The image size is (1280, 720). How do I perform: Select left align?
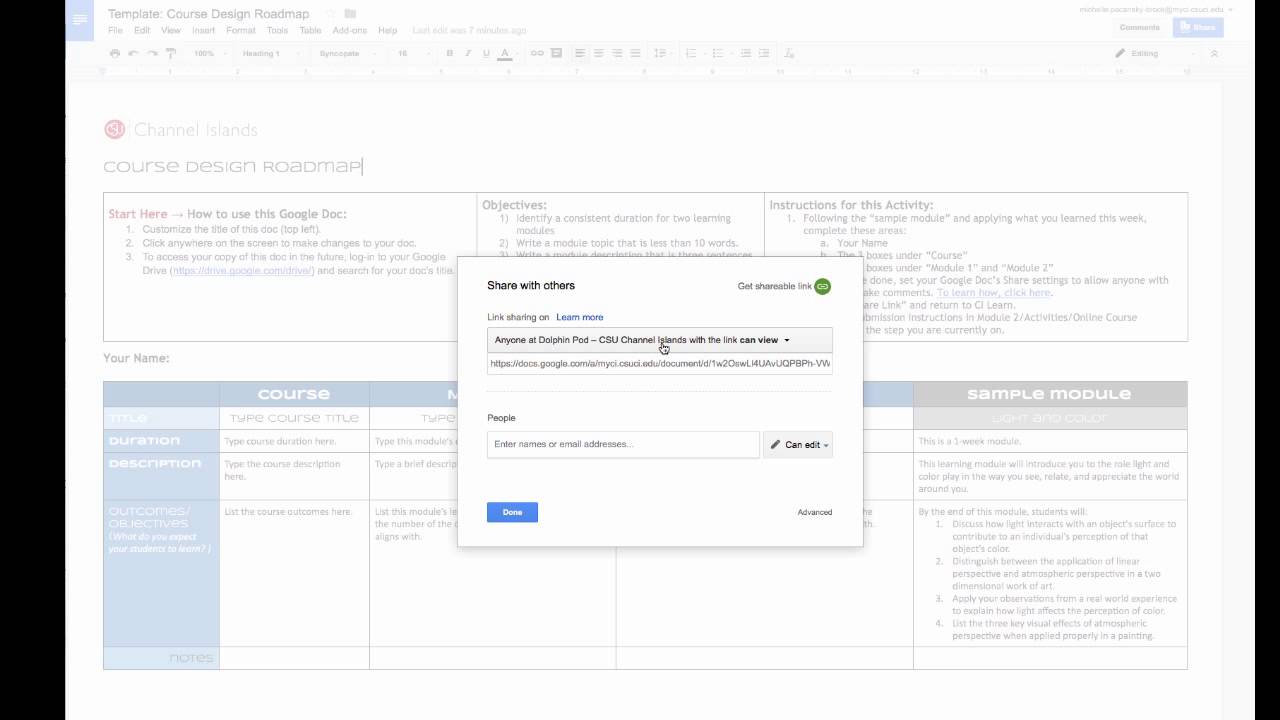pyautogui.click(x=580, y=53)
